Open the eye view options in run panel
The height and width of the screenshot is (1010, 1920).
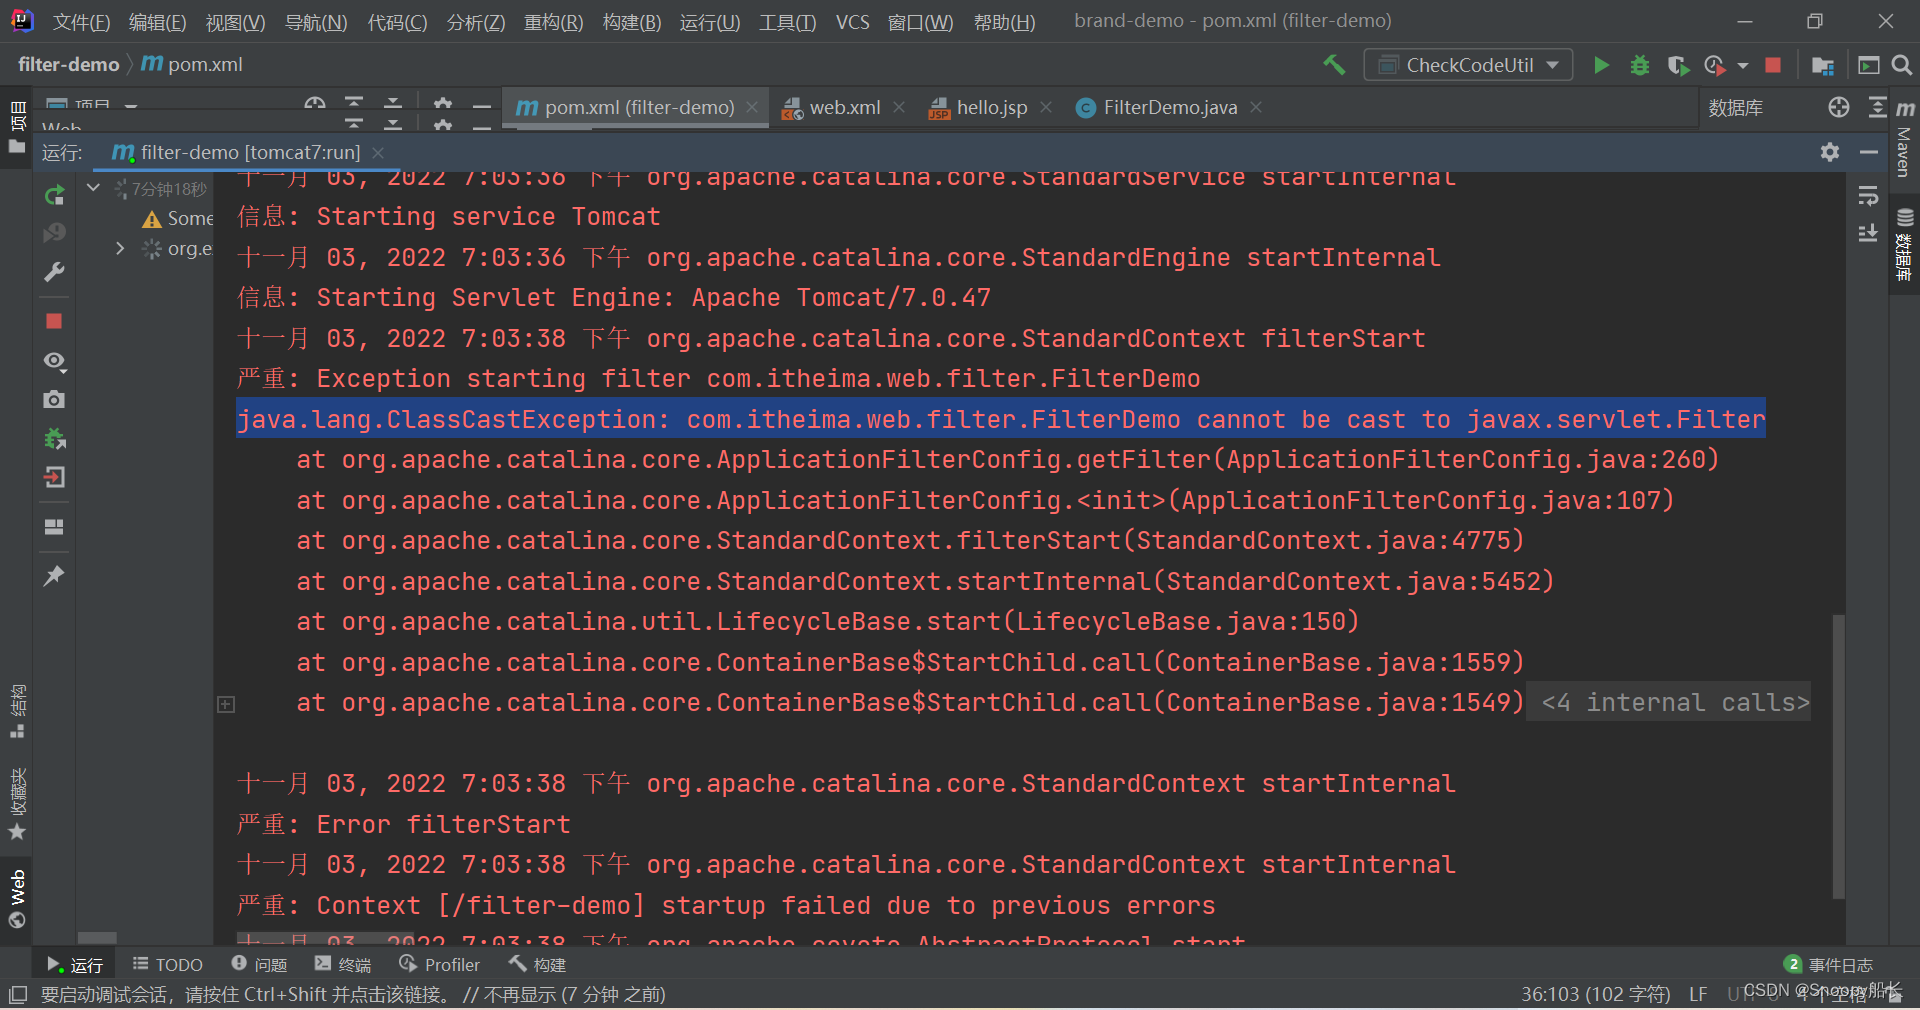[x=54, y=360]
